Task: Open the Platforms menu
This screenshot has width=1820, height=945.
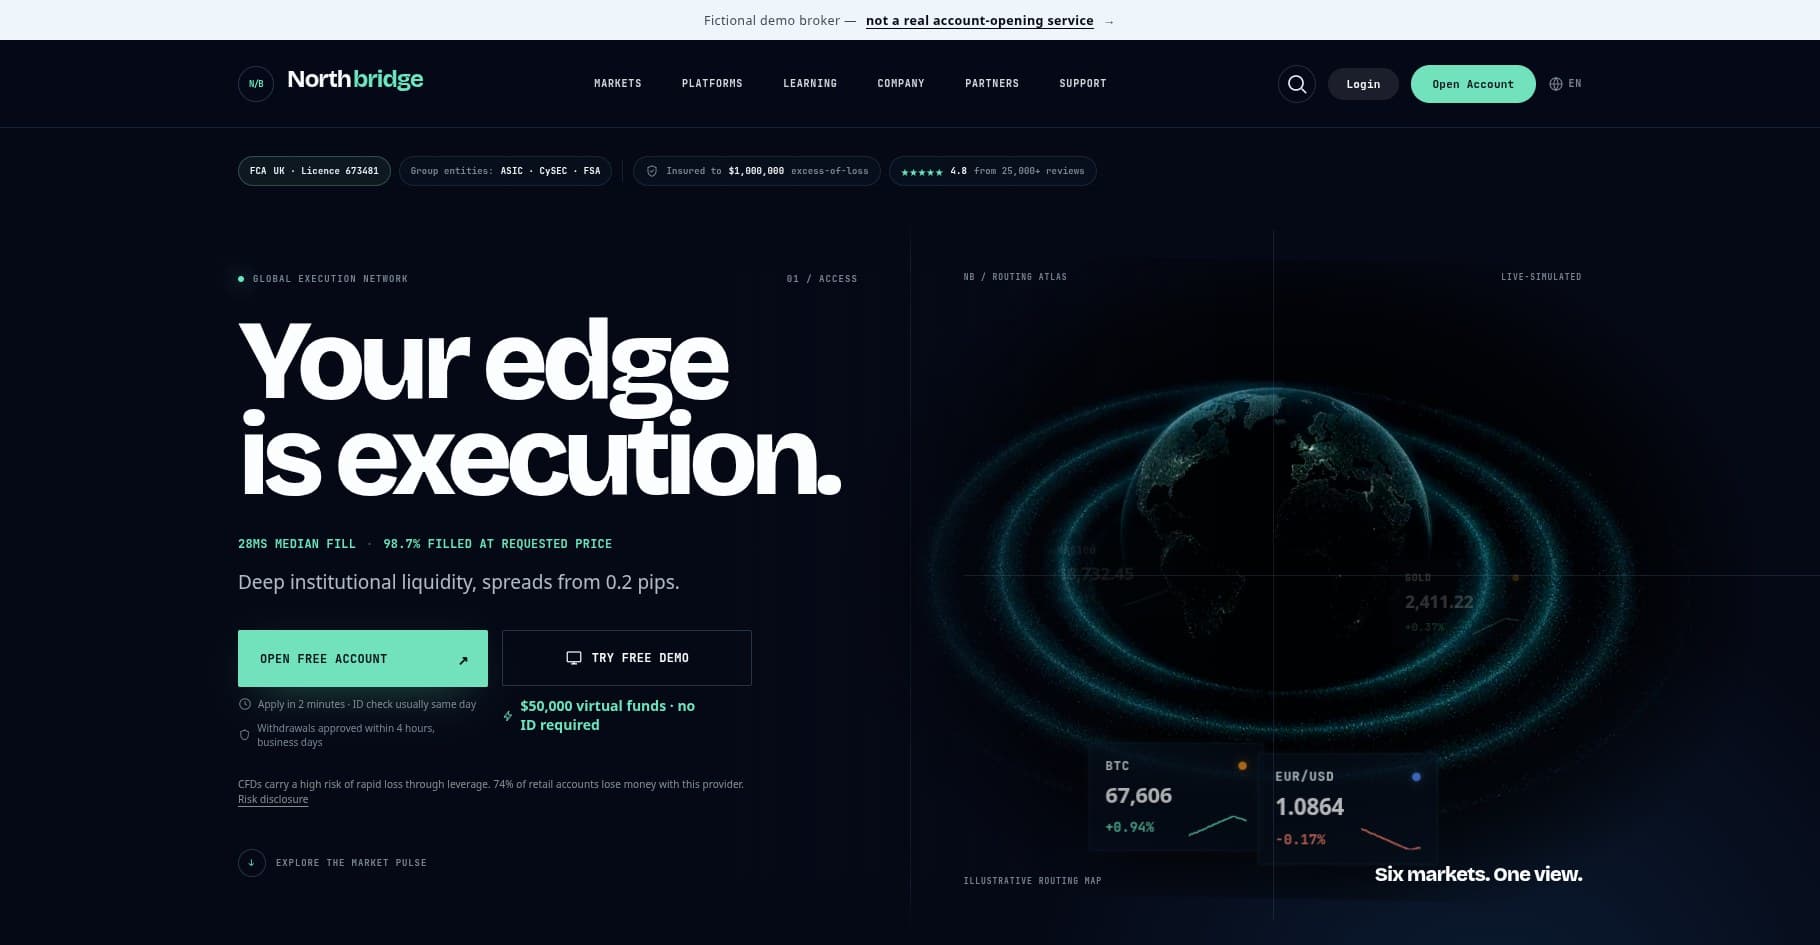Action: pos(712,84)
